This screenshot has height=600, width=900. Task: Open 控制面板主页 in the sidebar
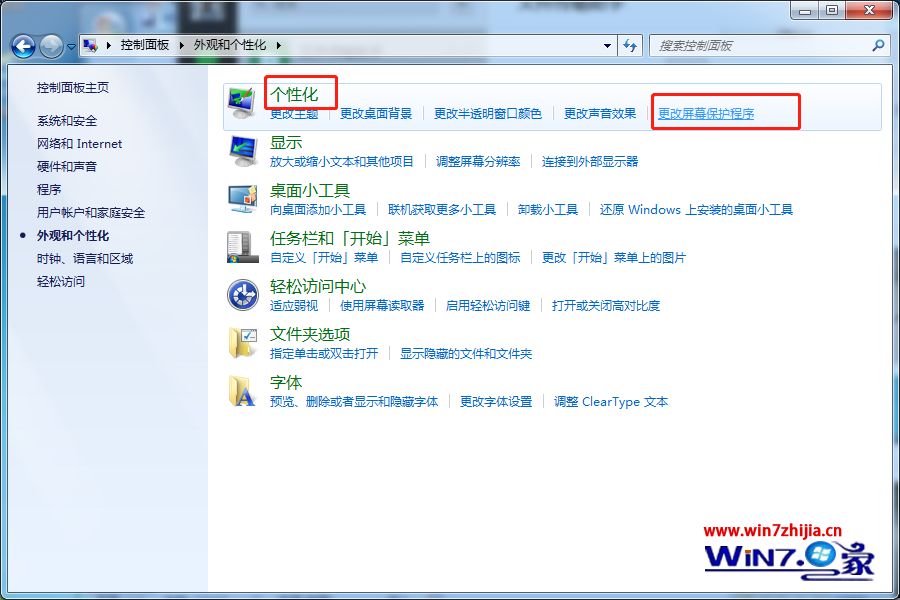tap(72, 88)
